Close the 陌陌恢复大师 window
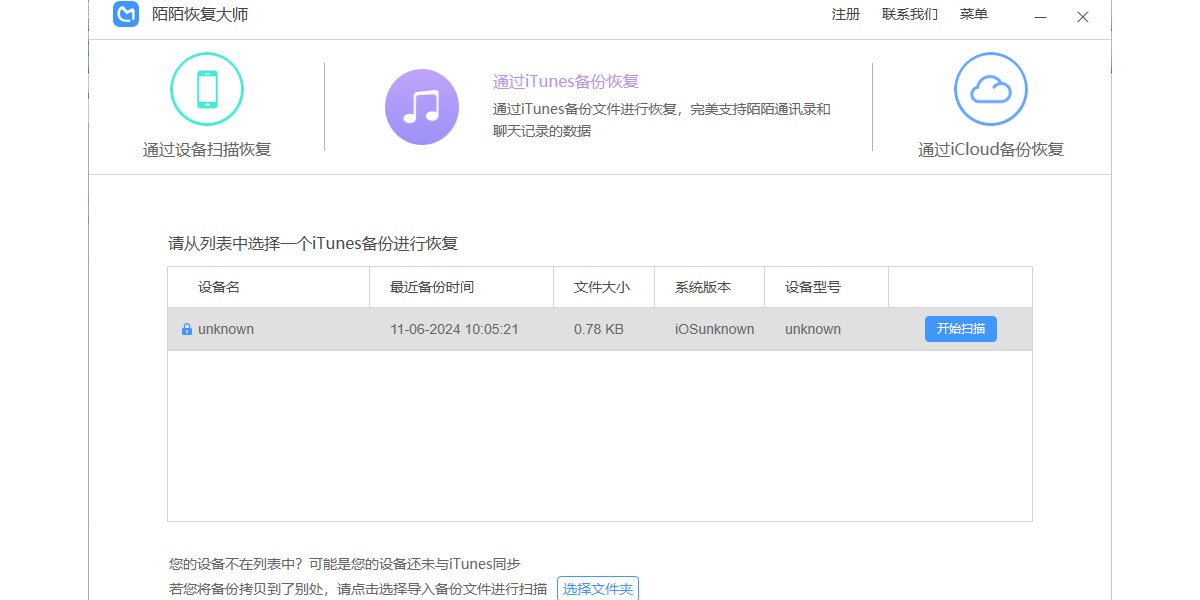The width and height of the screenshot is (1200, 600). tap(1083, 17)
